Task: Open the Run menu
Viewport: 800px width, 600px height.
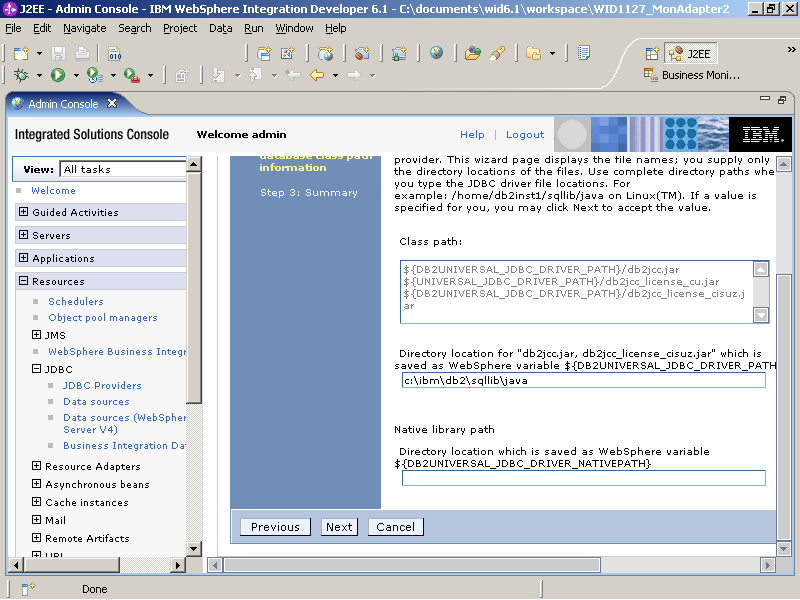Action: 254,28
